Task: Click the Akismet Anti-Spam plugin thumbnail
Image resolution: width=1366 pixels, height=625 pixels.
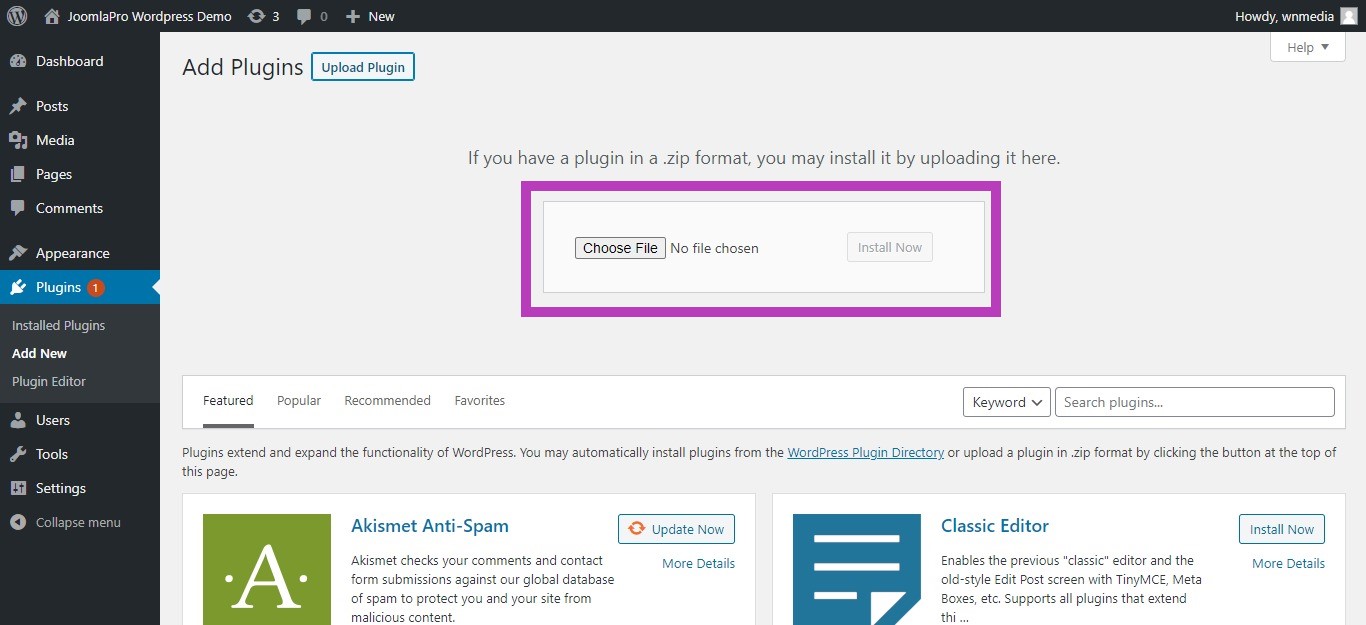Action: pyautogui.click(x=267, y=569)
